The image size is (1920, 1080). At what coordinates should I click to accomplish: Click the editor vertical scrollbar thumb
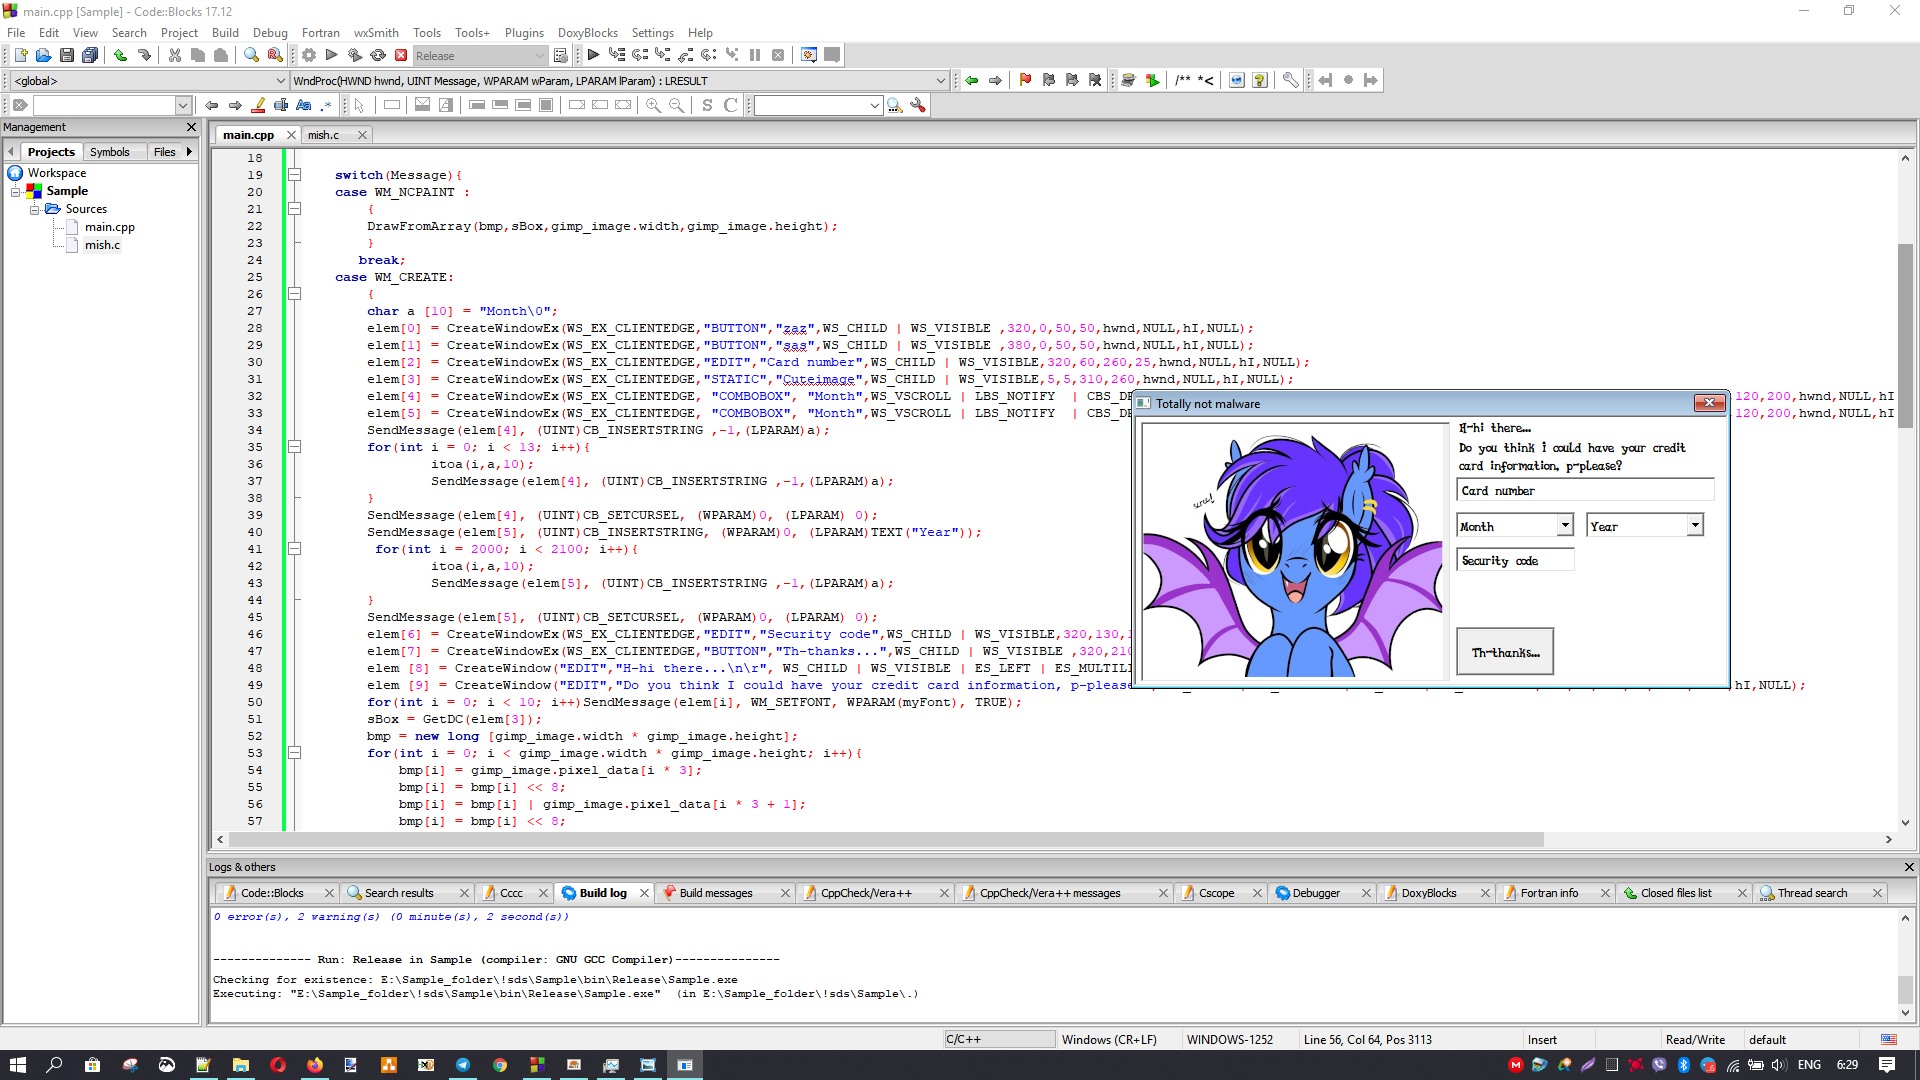coord(1905,335)
